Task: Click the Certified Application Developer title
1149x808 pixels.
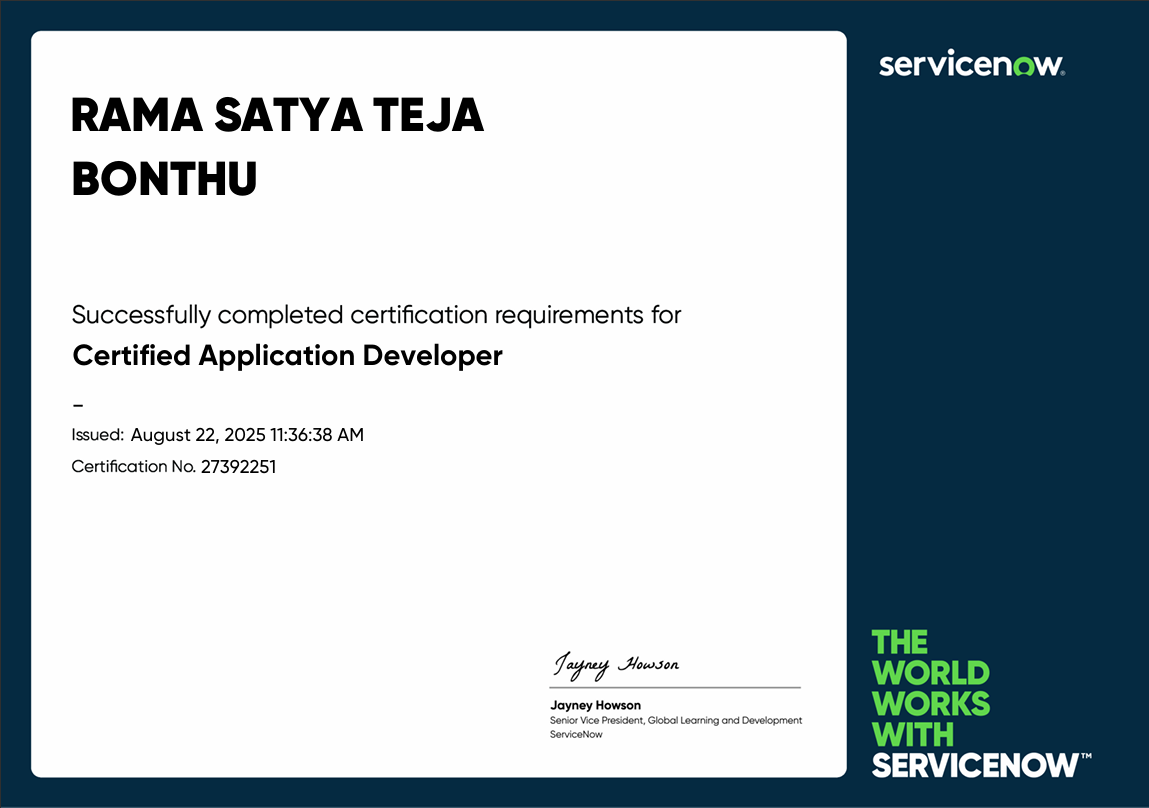Action: 286,356
